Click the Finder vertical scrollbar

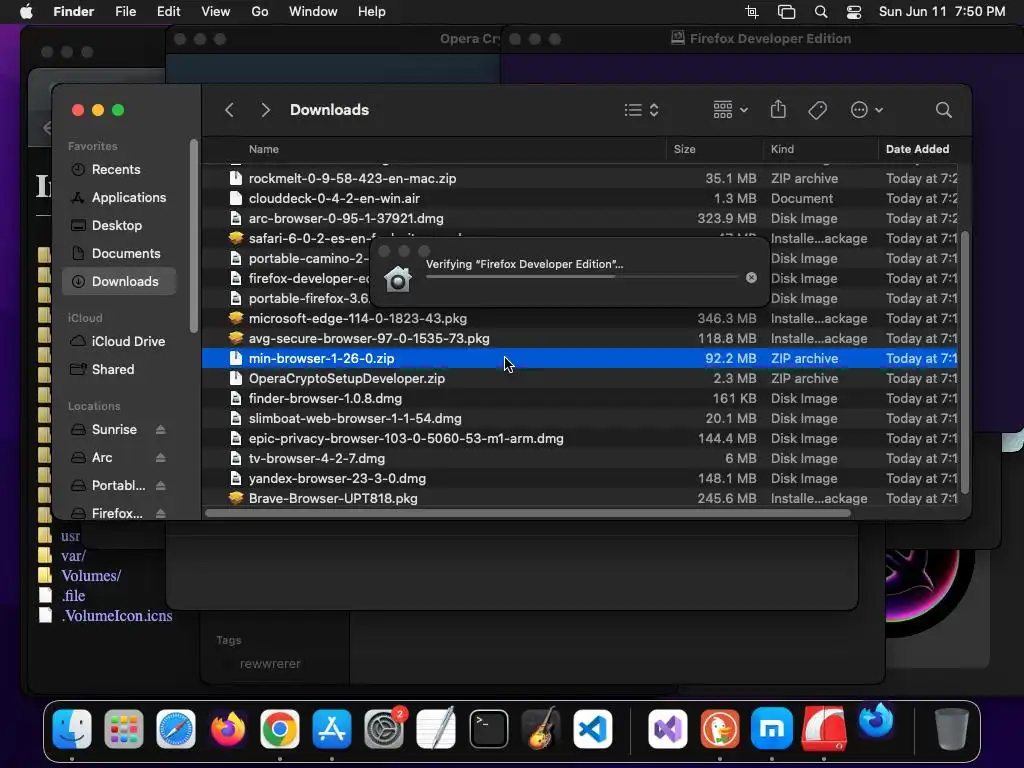pos(965,362)
